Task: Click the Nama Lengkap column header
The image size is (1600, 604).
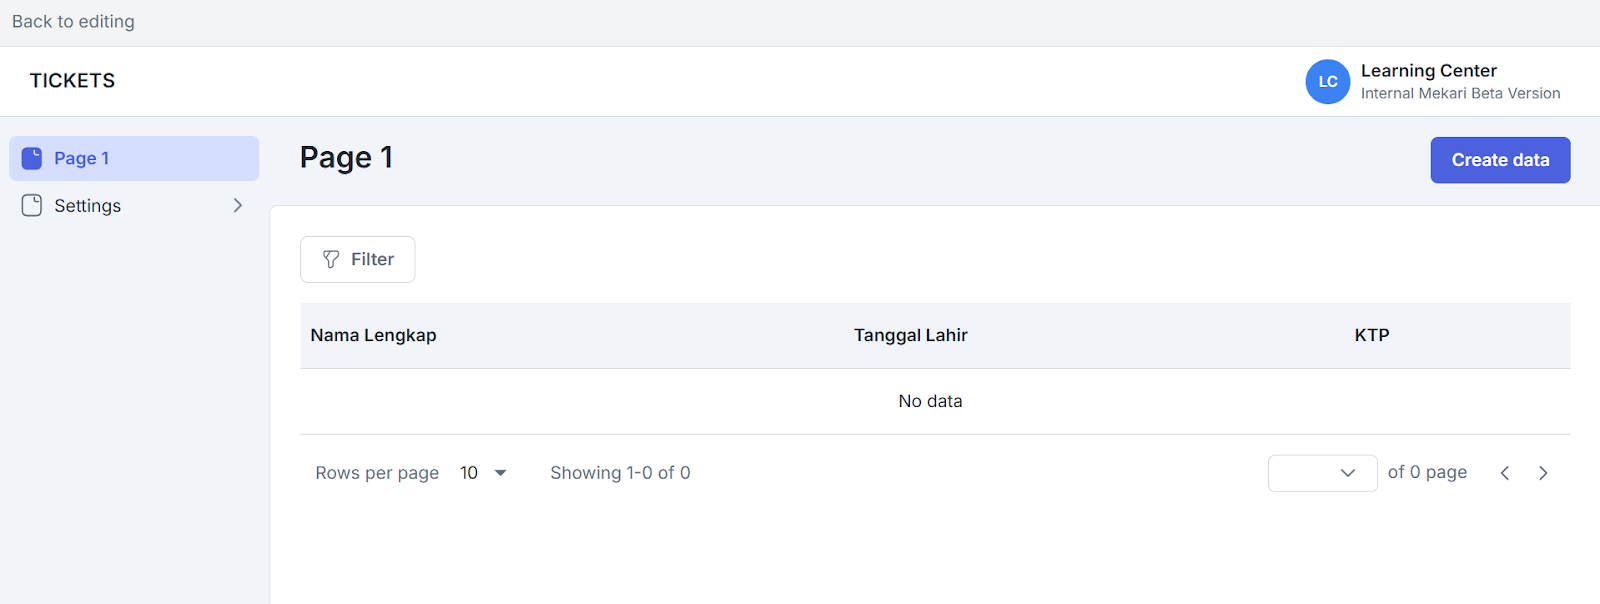Action: (x=373, y=336)
